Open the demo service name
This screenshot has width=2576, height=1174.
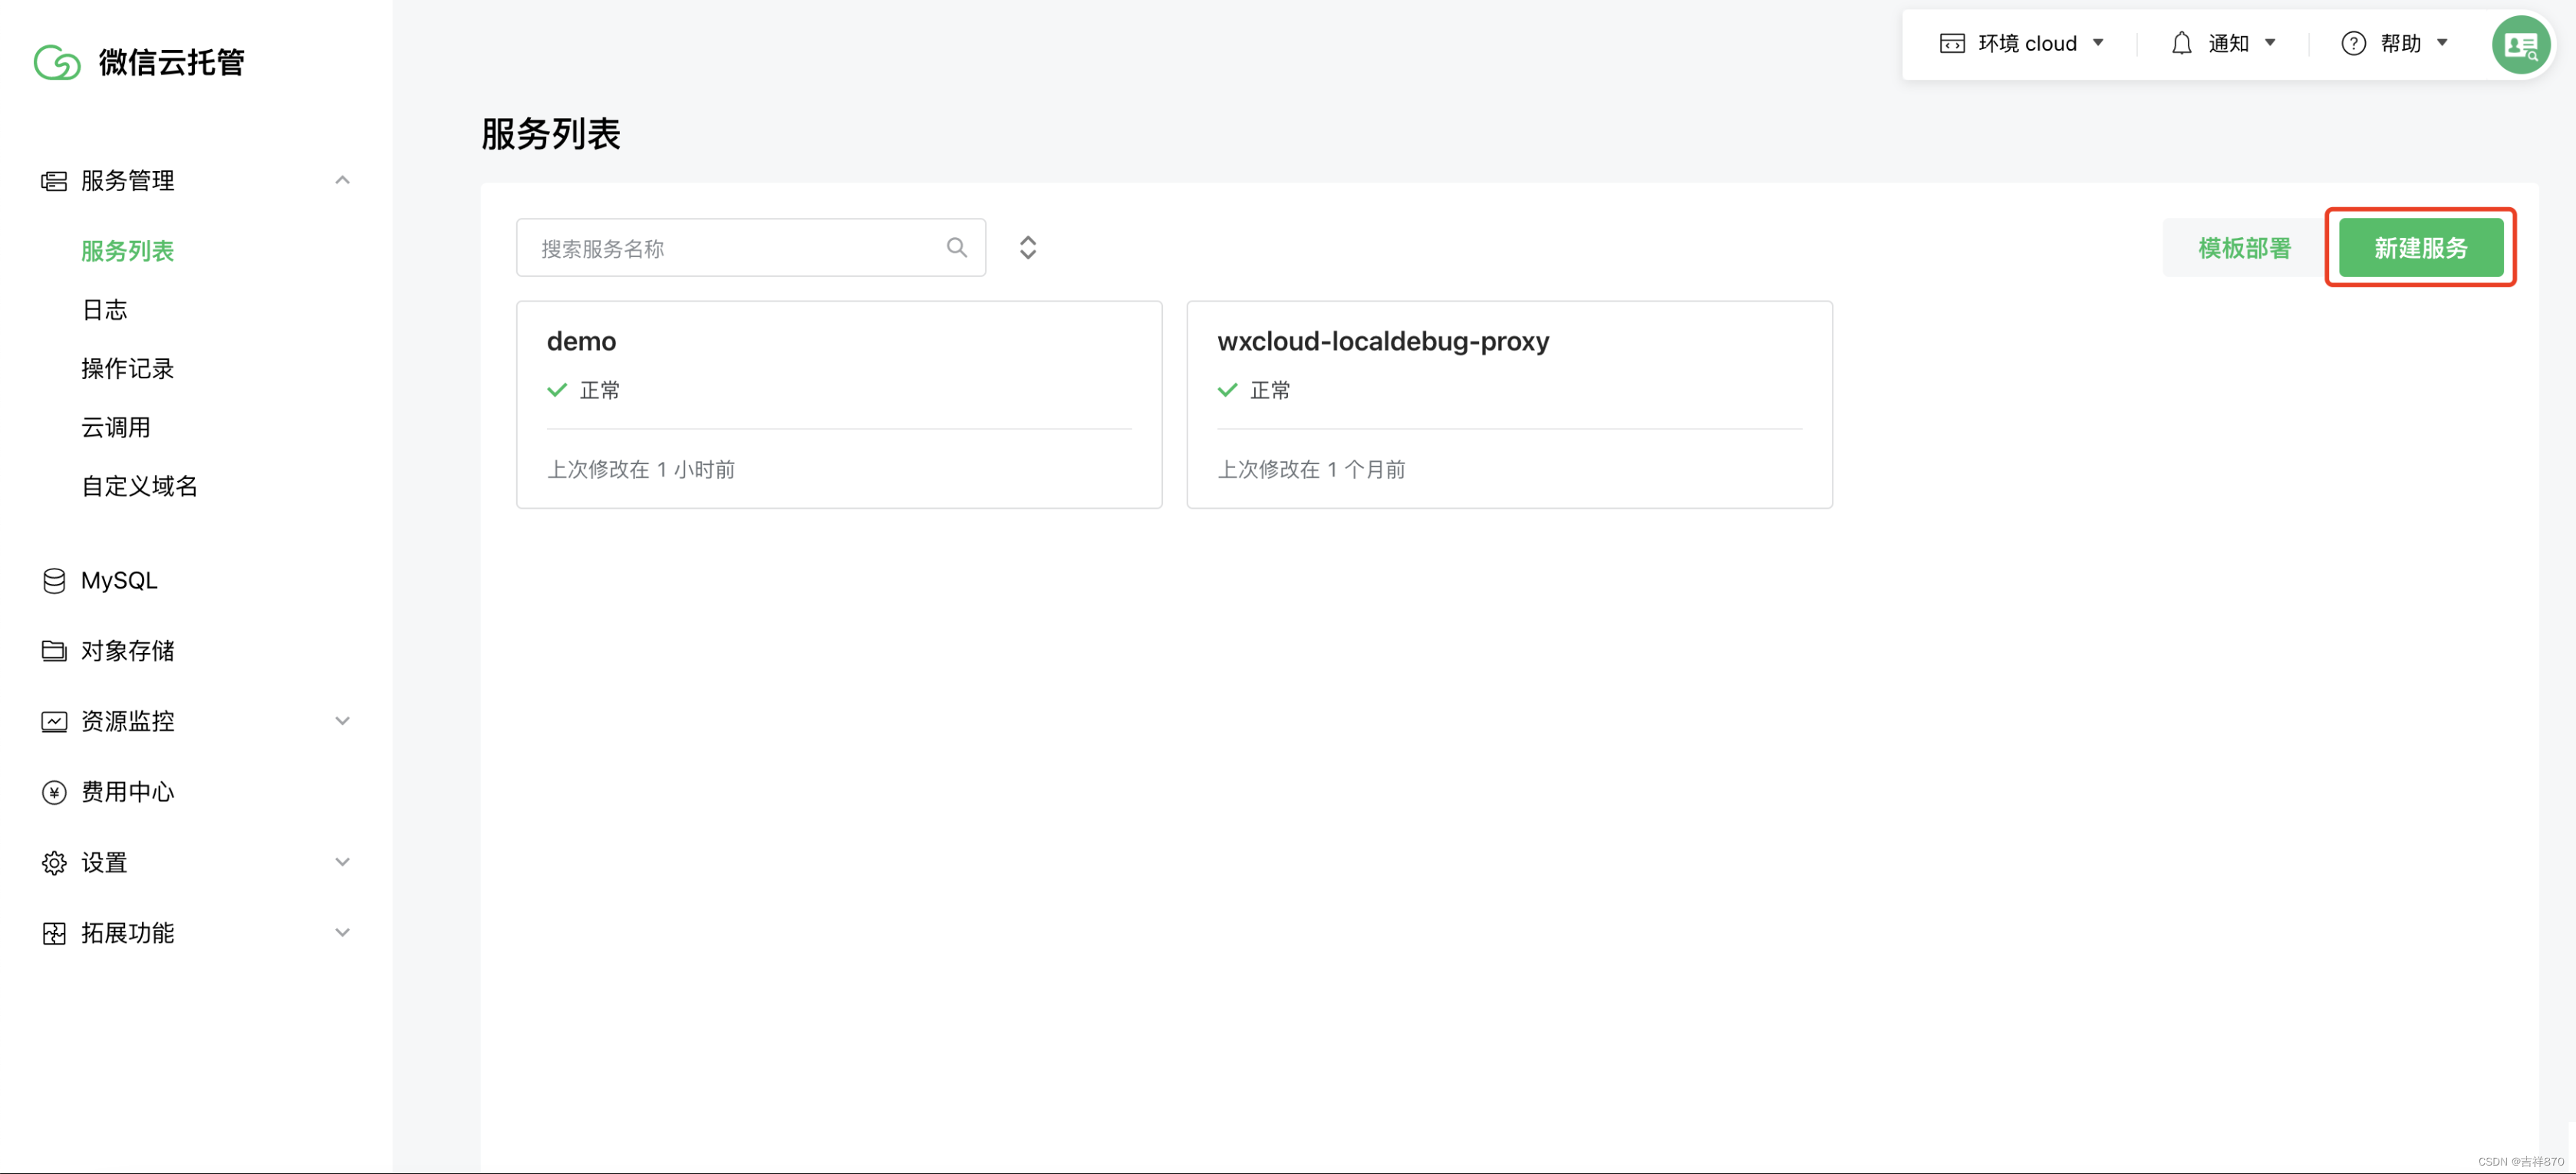click(581, 342)
